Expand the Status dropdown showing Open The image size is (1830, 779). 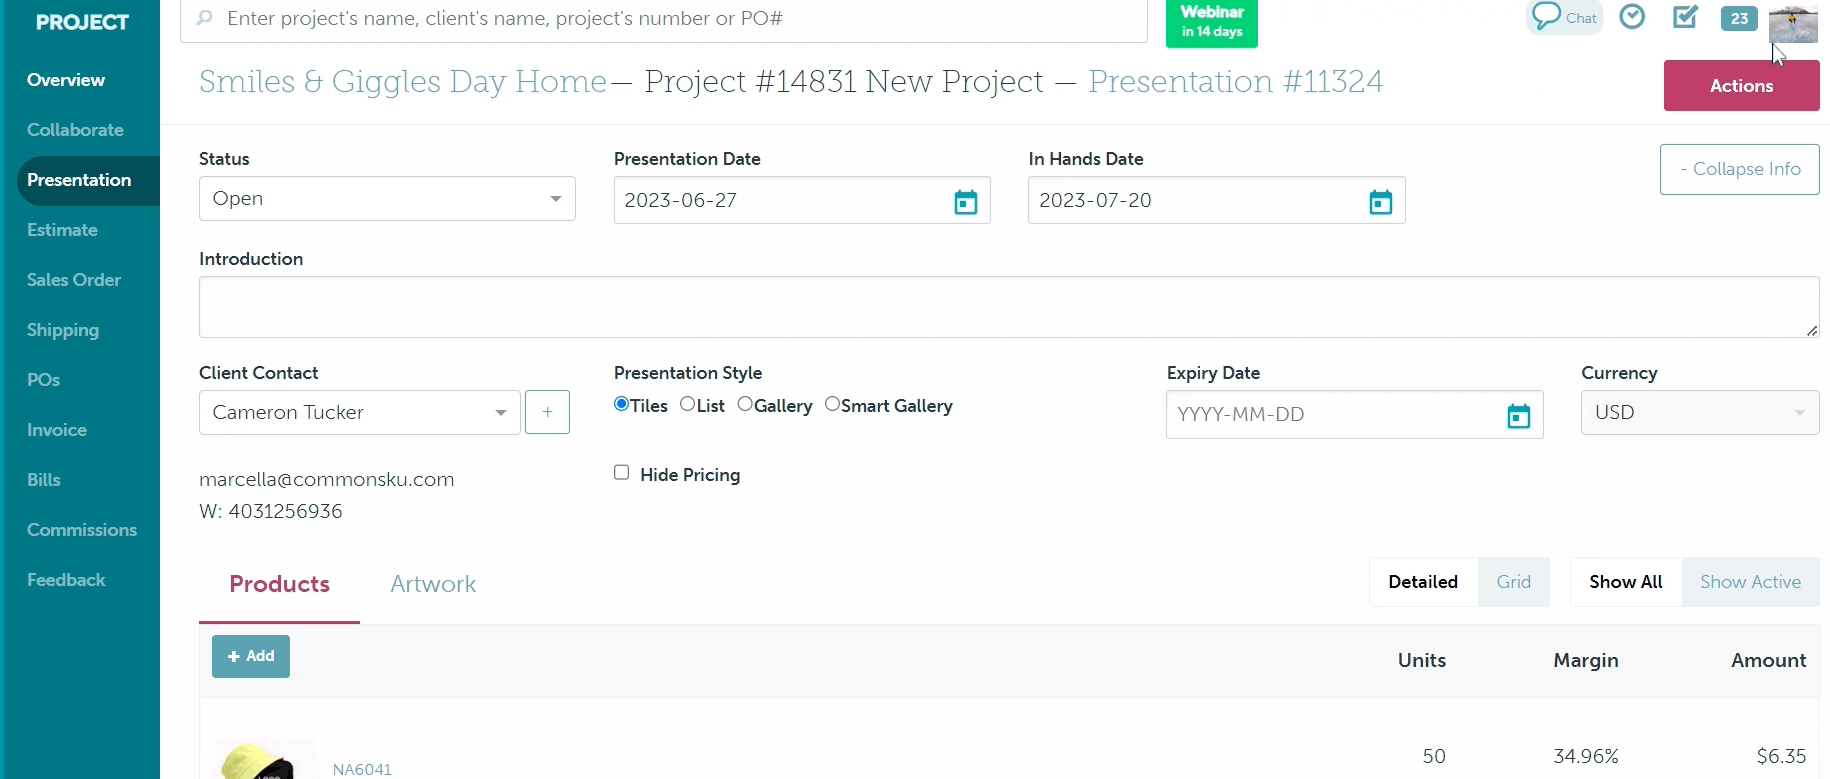point(387,199)
